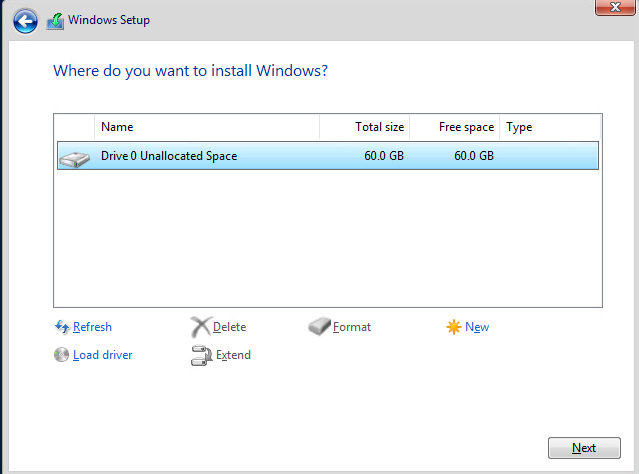The height and width of the screenshot is (474, 639).
Task: Click the Load driver disc icon
Action: click(x=61, y=355)
